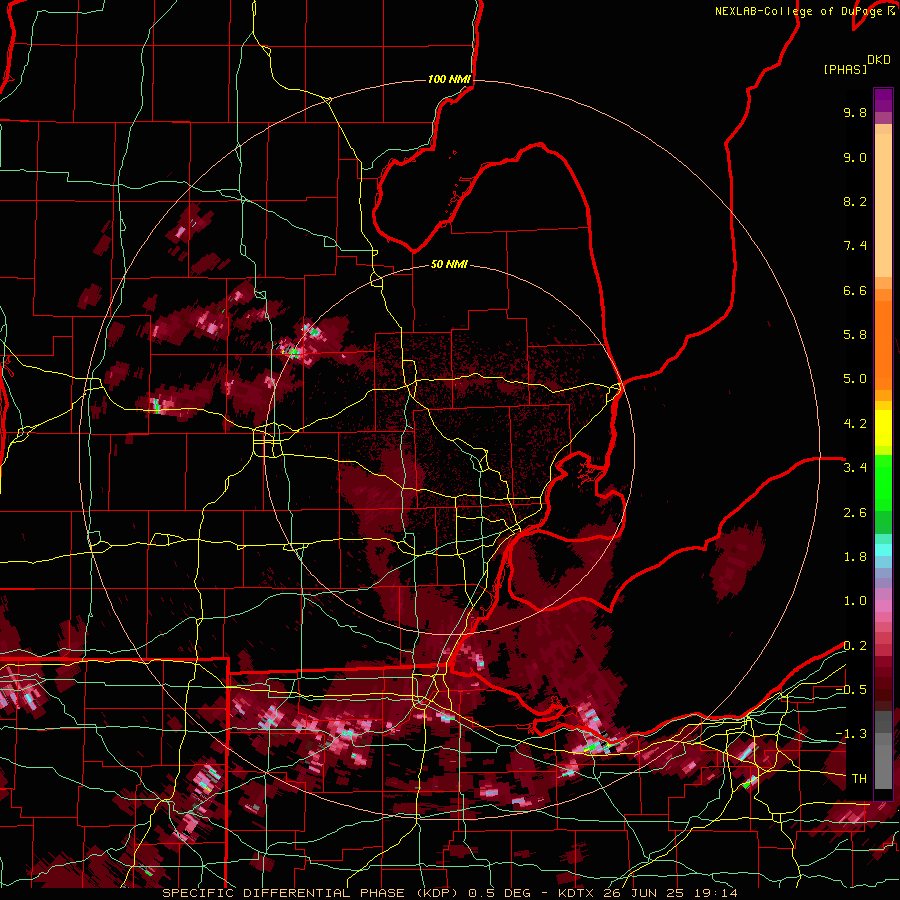The image size is (900, 900).
Task: Click the "KDTX" station identifier in caption
Action: coord(577,893)
